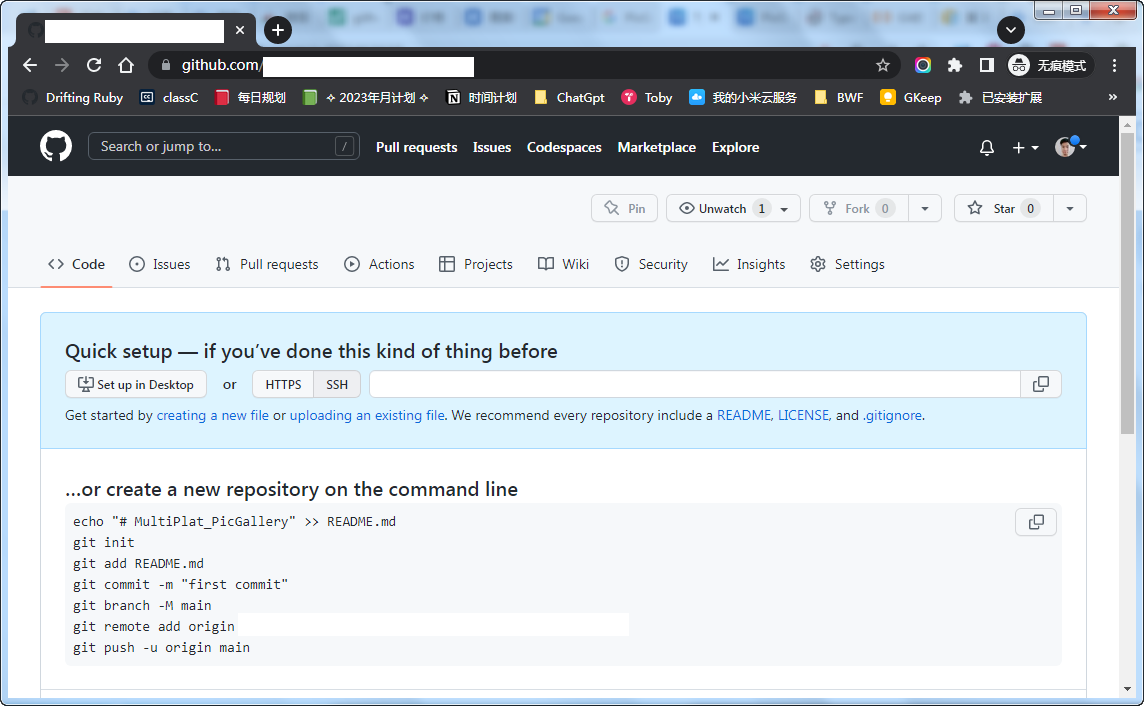Open the classC bookmark
Screen dimensions: 1144x706
tap(169, 98)
